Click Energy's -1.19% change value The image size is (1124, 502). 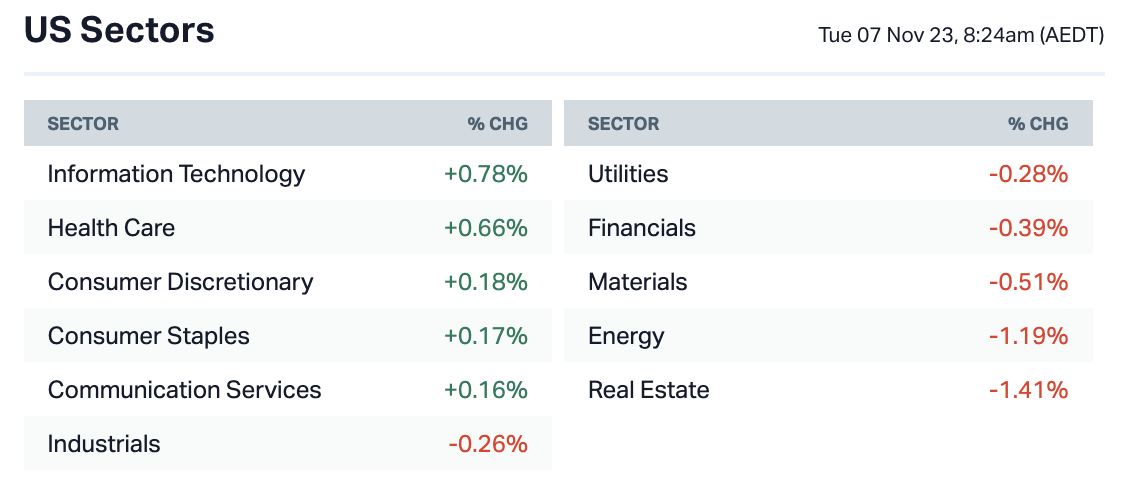1028,336
